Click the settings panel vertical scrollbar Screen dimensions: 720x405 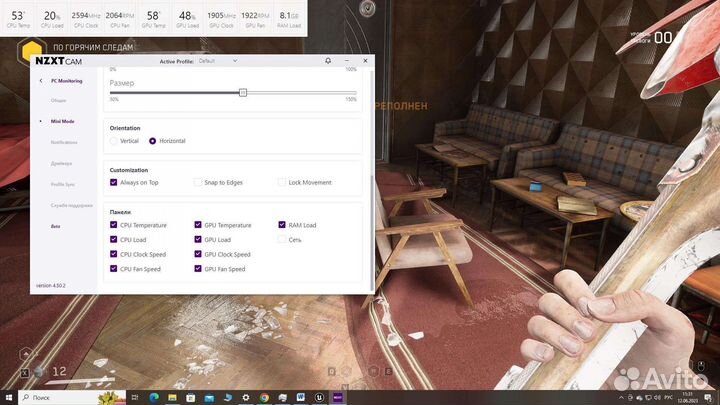[x=371, y=232]
